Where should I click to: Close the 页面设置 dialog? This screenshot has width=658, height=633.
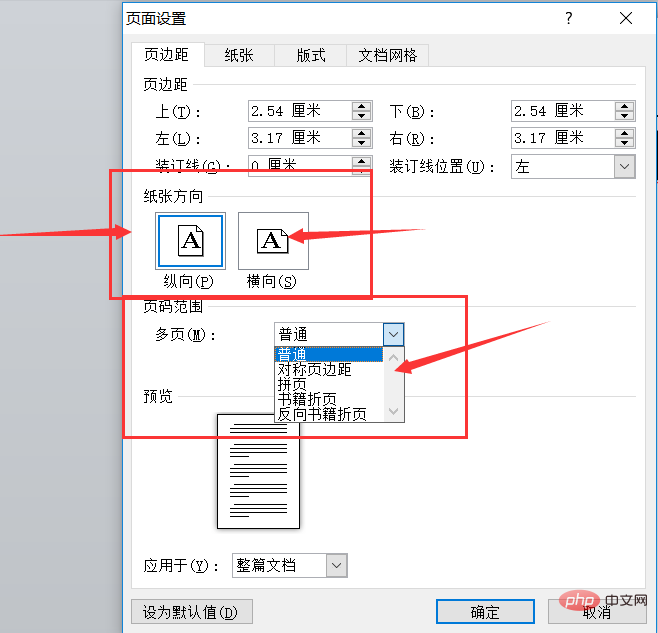626,18
